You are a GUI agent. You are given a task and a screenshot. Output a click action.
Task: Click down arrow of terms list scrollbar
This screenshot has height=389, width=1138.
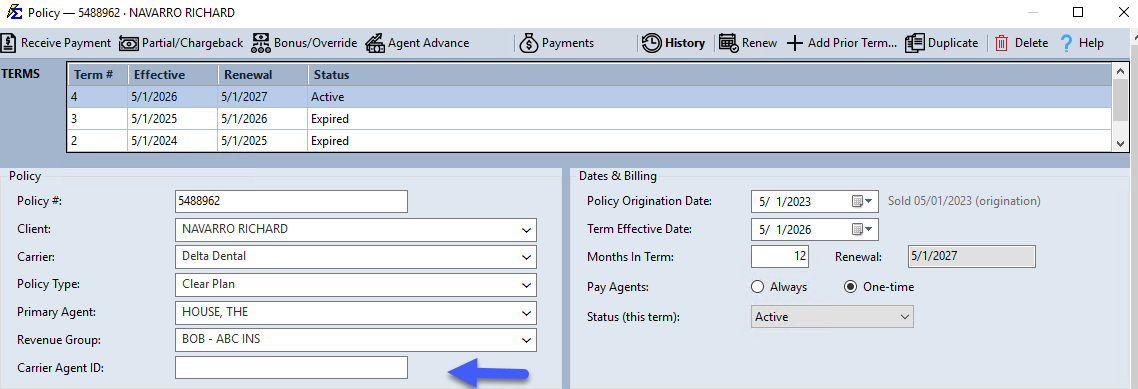pos(1121,144)
